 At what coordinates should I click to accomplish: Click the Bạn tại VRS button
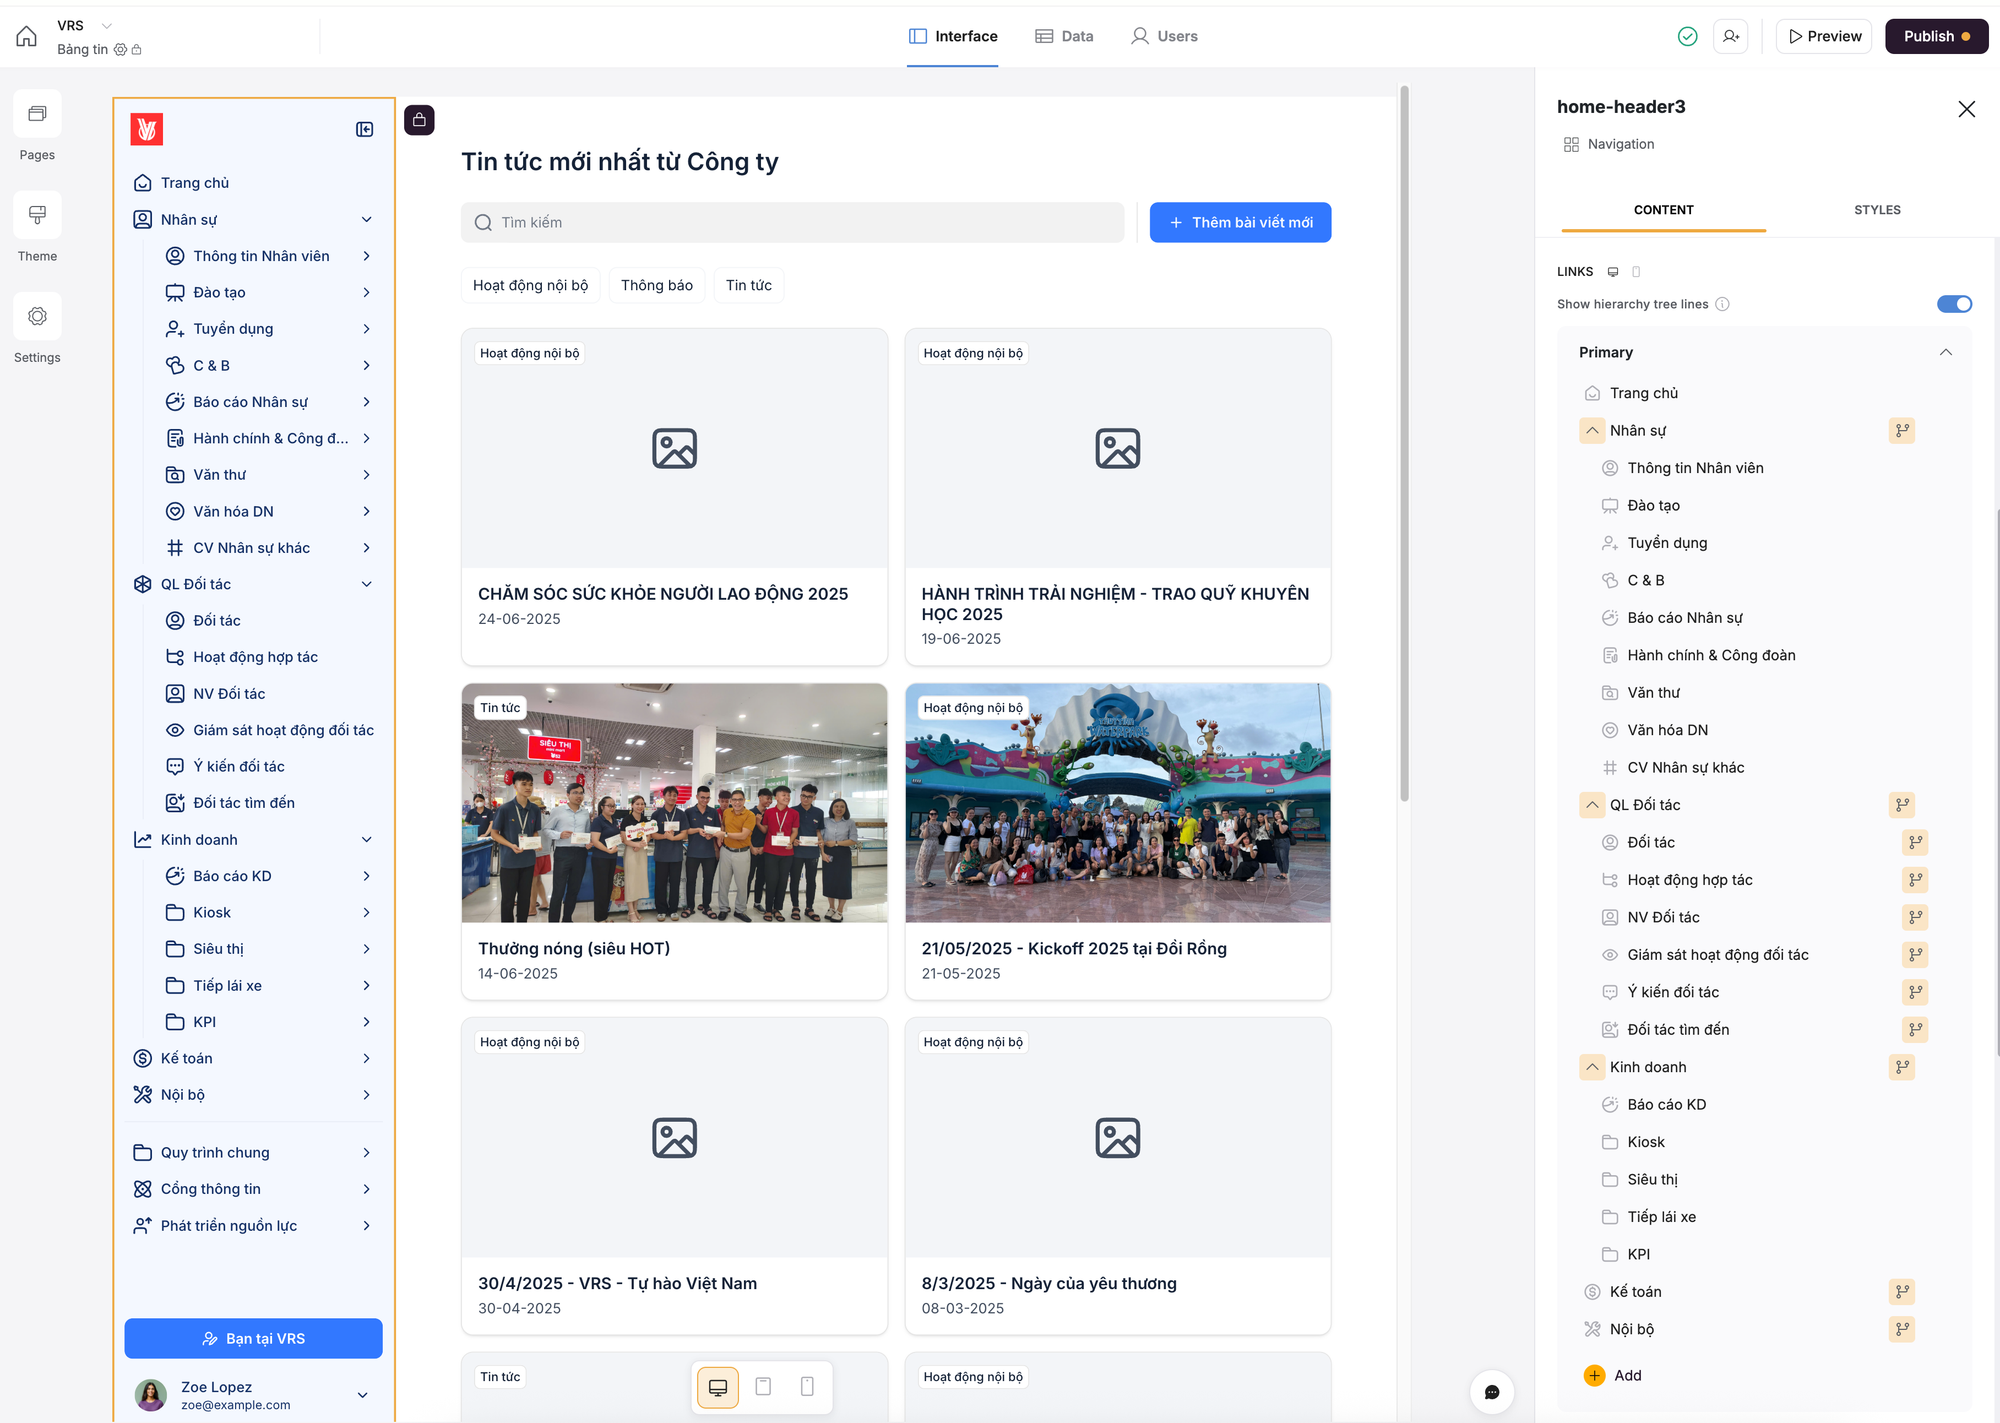[x=254, y=1339]
